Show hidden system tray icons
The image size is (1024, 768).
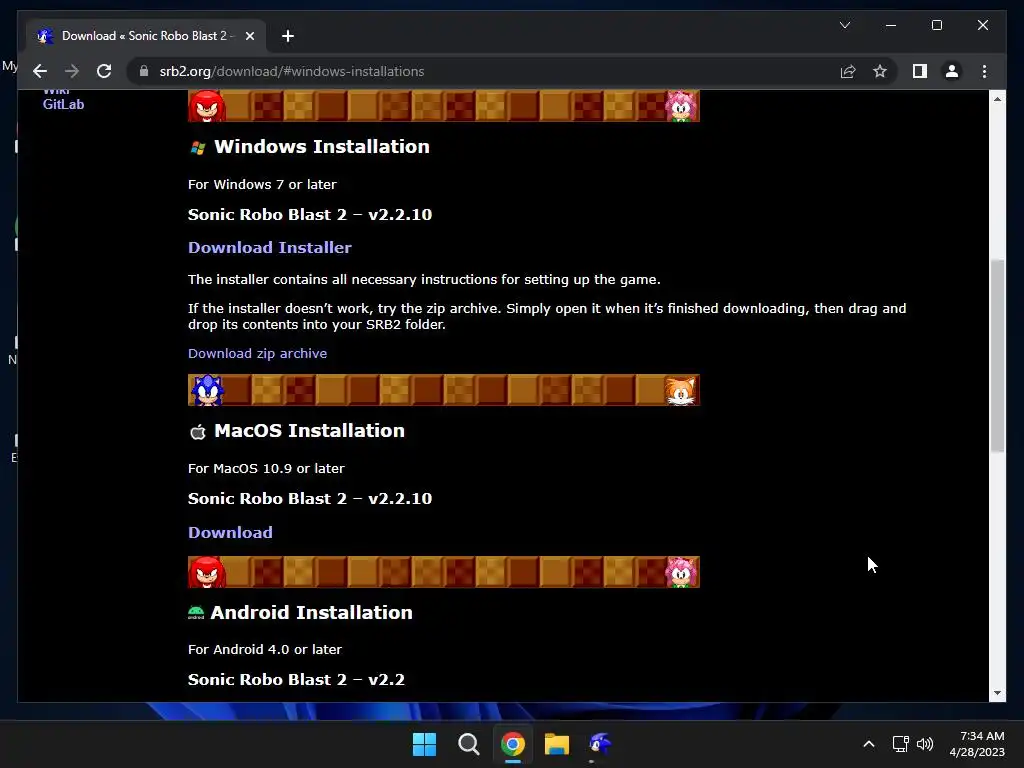pyautogui.click(x=869, y=744)
